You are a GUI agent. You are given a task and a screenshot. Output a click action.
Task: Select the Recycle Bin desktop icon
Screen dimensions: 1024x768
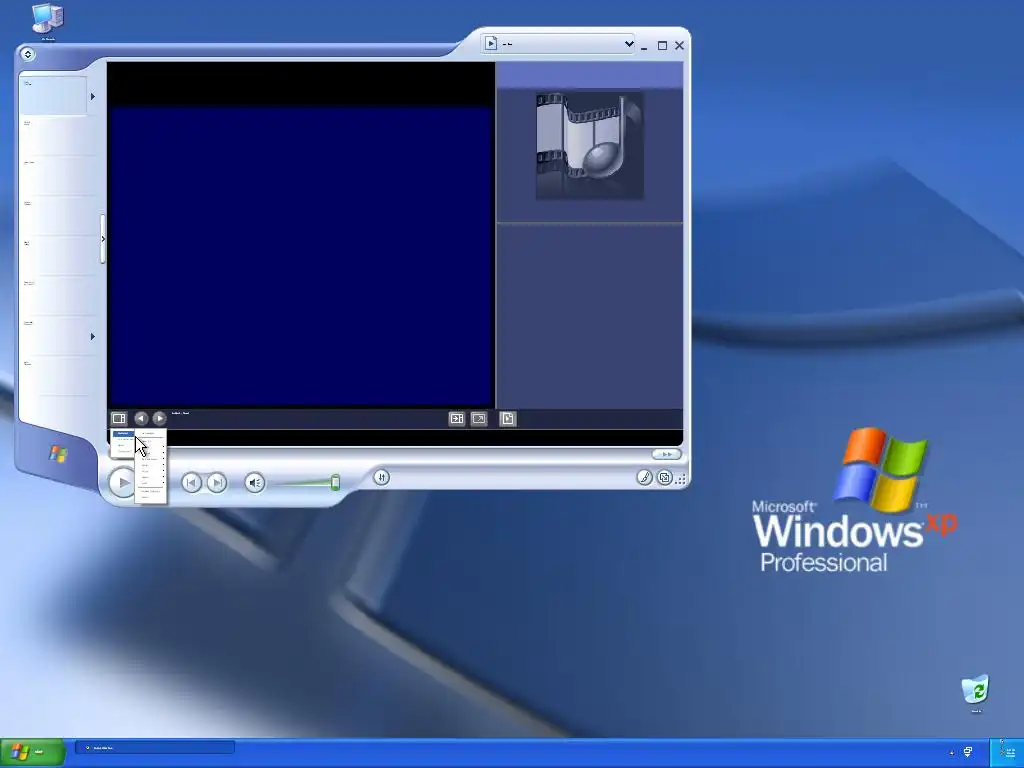tap(975, 694)
